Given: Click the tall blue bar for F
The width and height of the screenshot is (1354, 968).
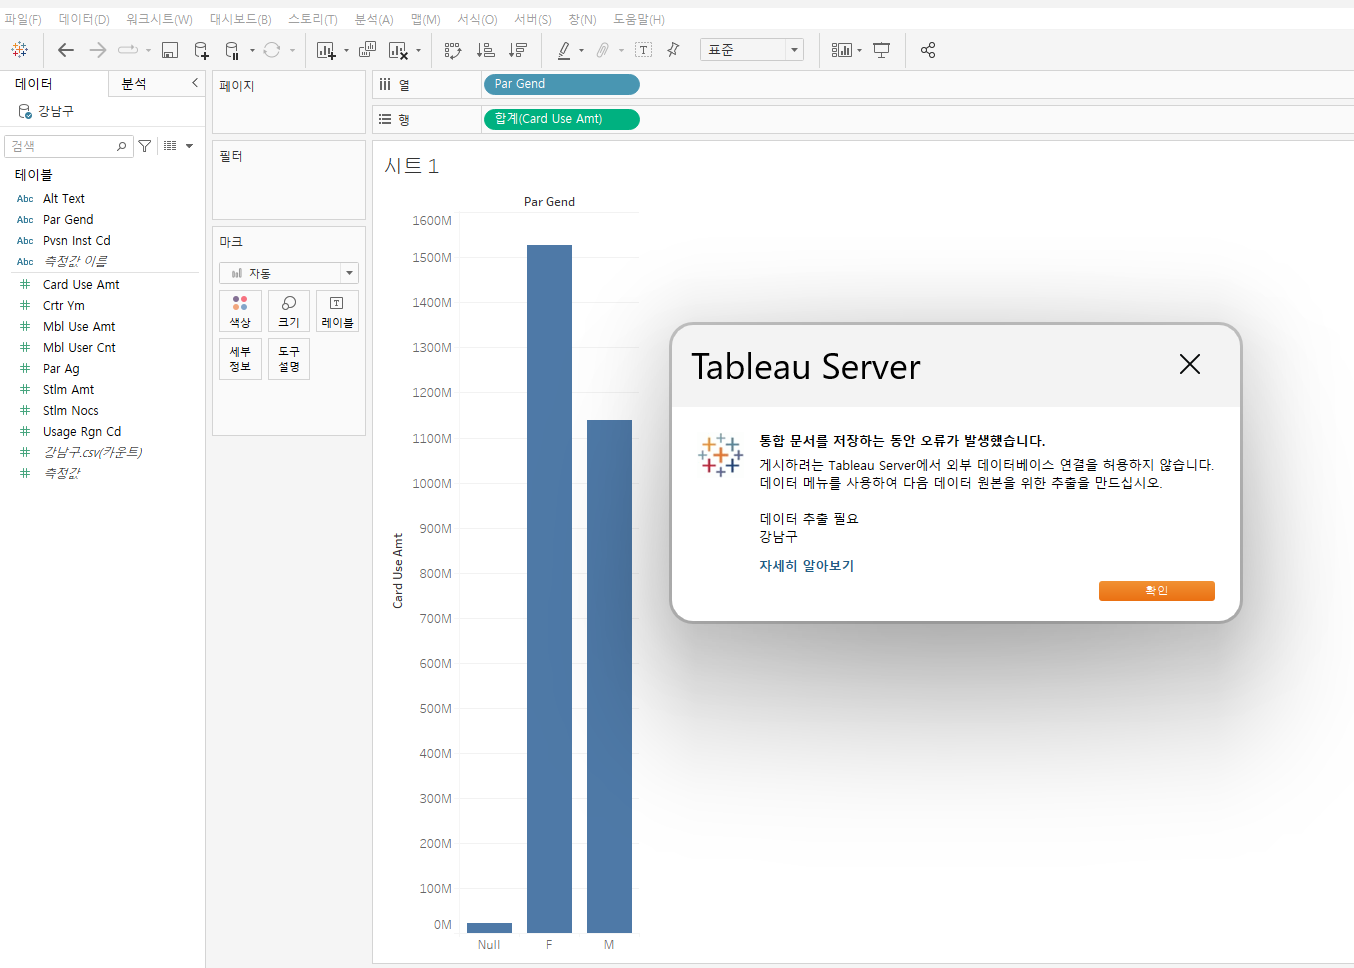Looking at the screenshot, I should point(549,589).
